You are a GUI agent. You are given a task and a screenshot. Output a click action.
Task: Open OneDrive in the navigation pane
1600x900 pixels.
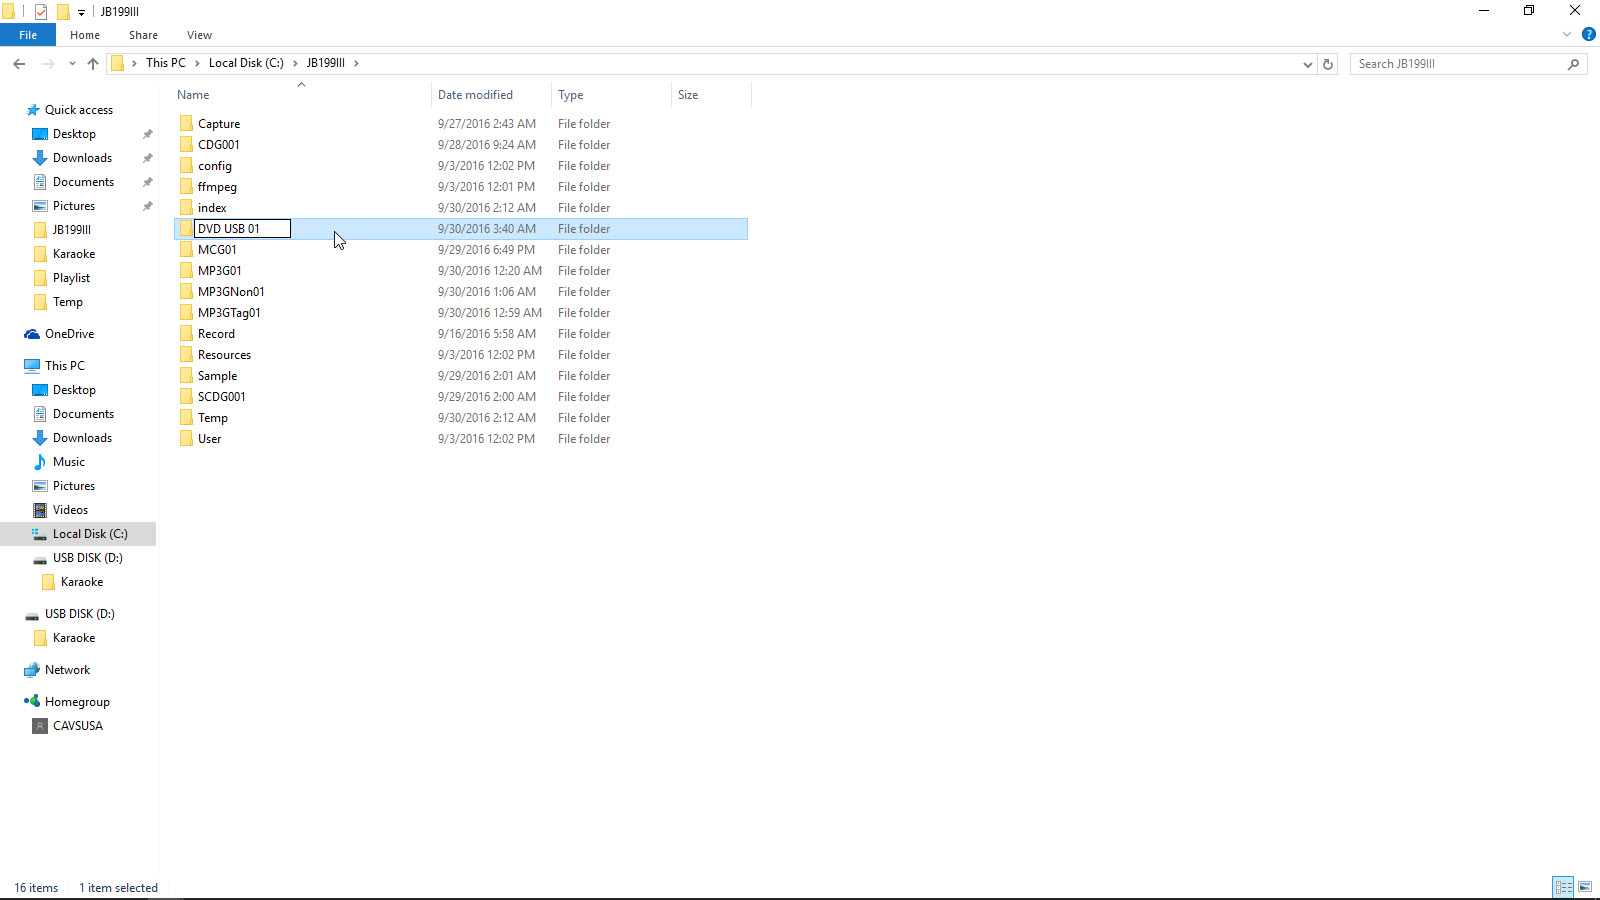[69, 334]
